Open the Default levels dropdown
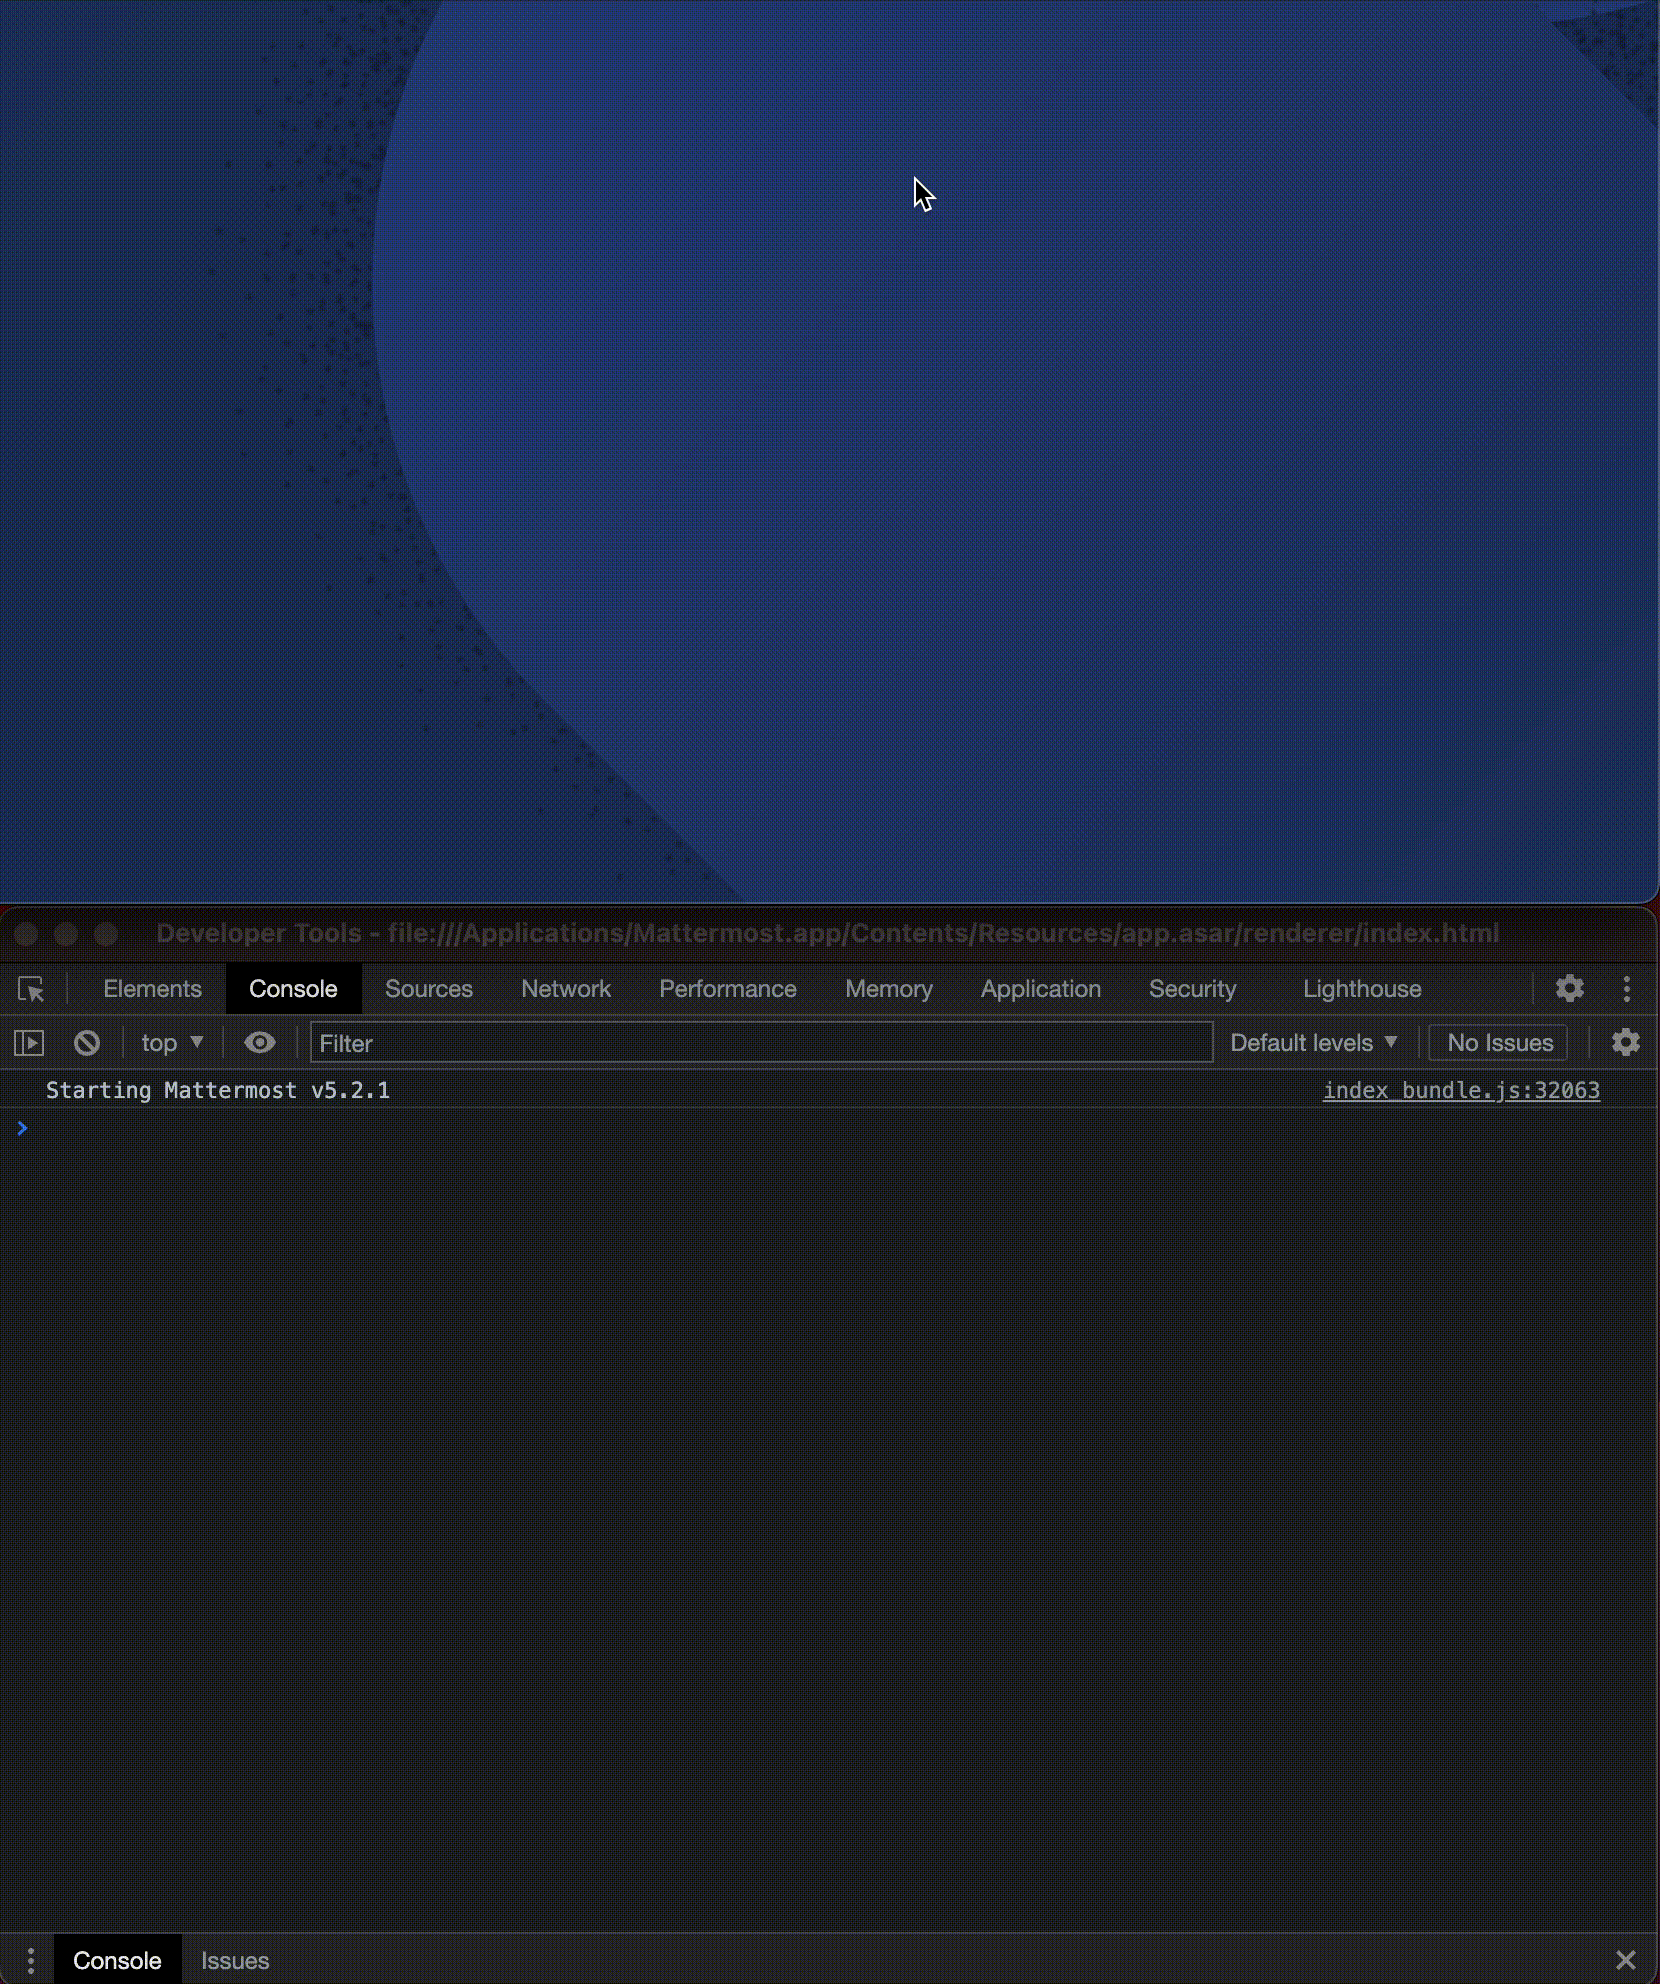 point(1313,1043)
